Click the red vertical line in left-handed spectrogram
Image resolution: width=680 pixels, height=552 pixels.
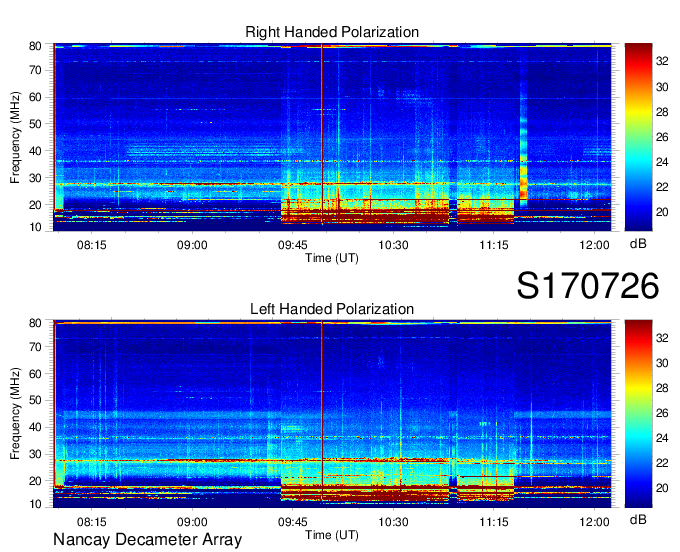coord(322,411)
